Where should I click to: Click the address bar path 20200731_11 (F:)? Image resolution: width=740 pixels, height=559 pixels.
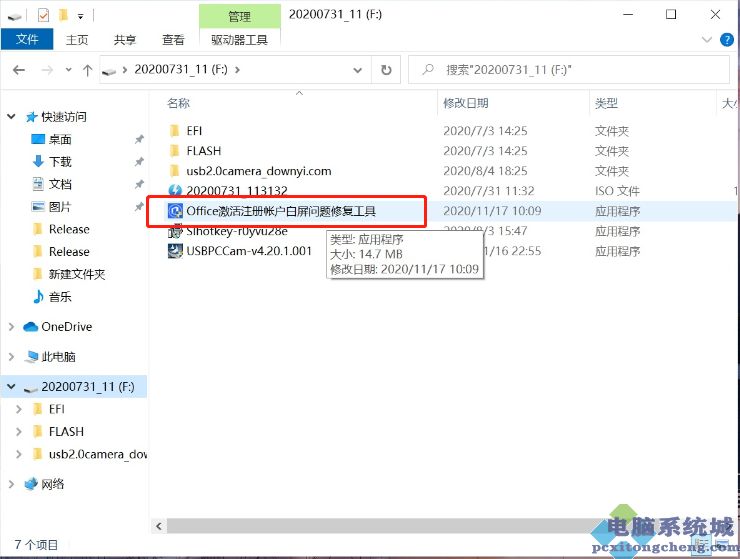pyautogui.click(x=181, y=69)
